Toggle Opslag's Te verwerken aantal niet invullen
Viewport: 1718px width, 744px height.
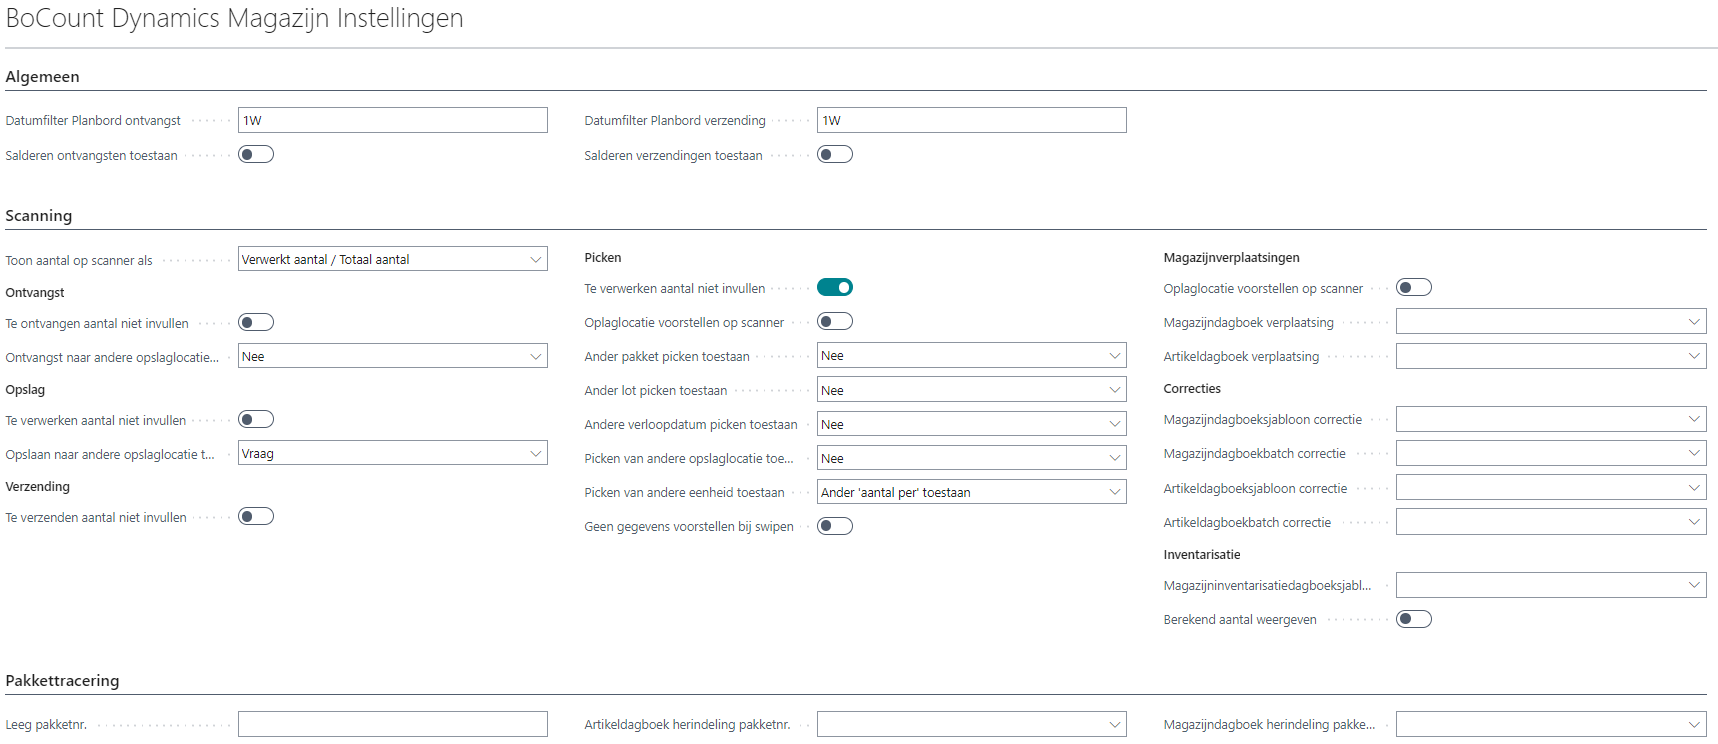256,419
